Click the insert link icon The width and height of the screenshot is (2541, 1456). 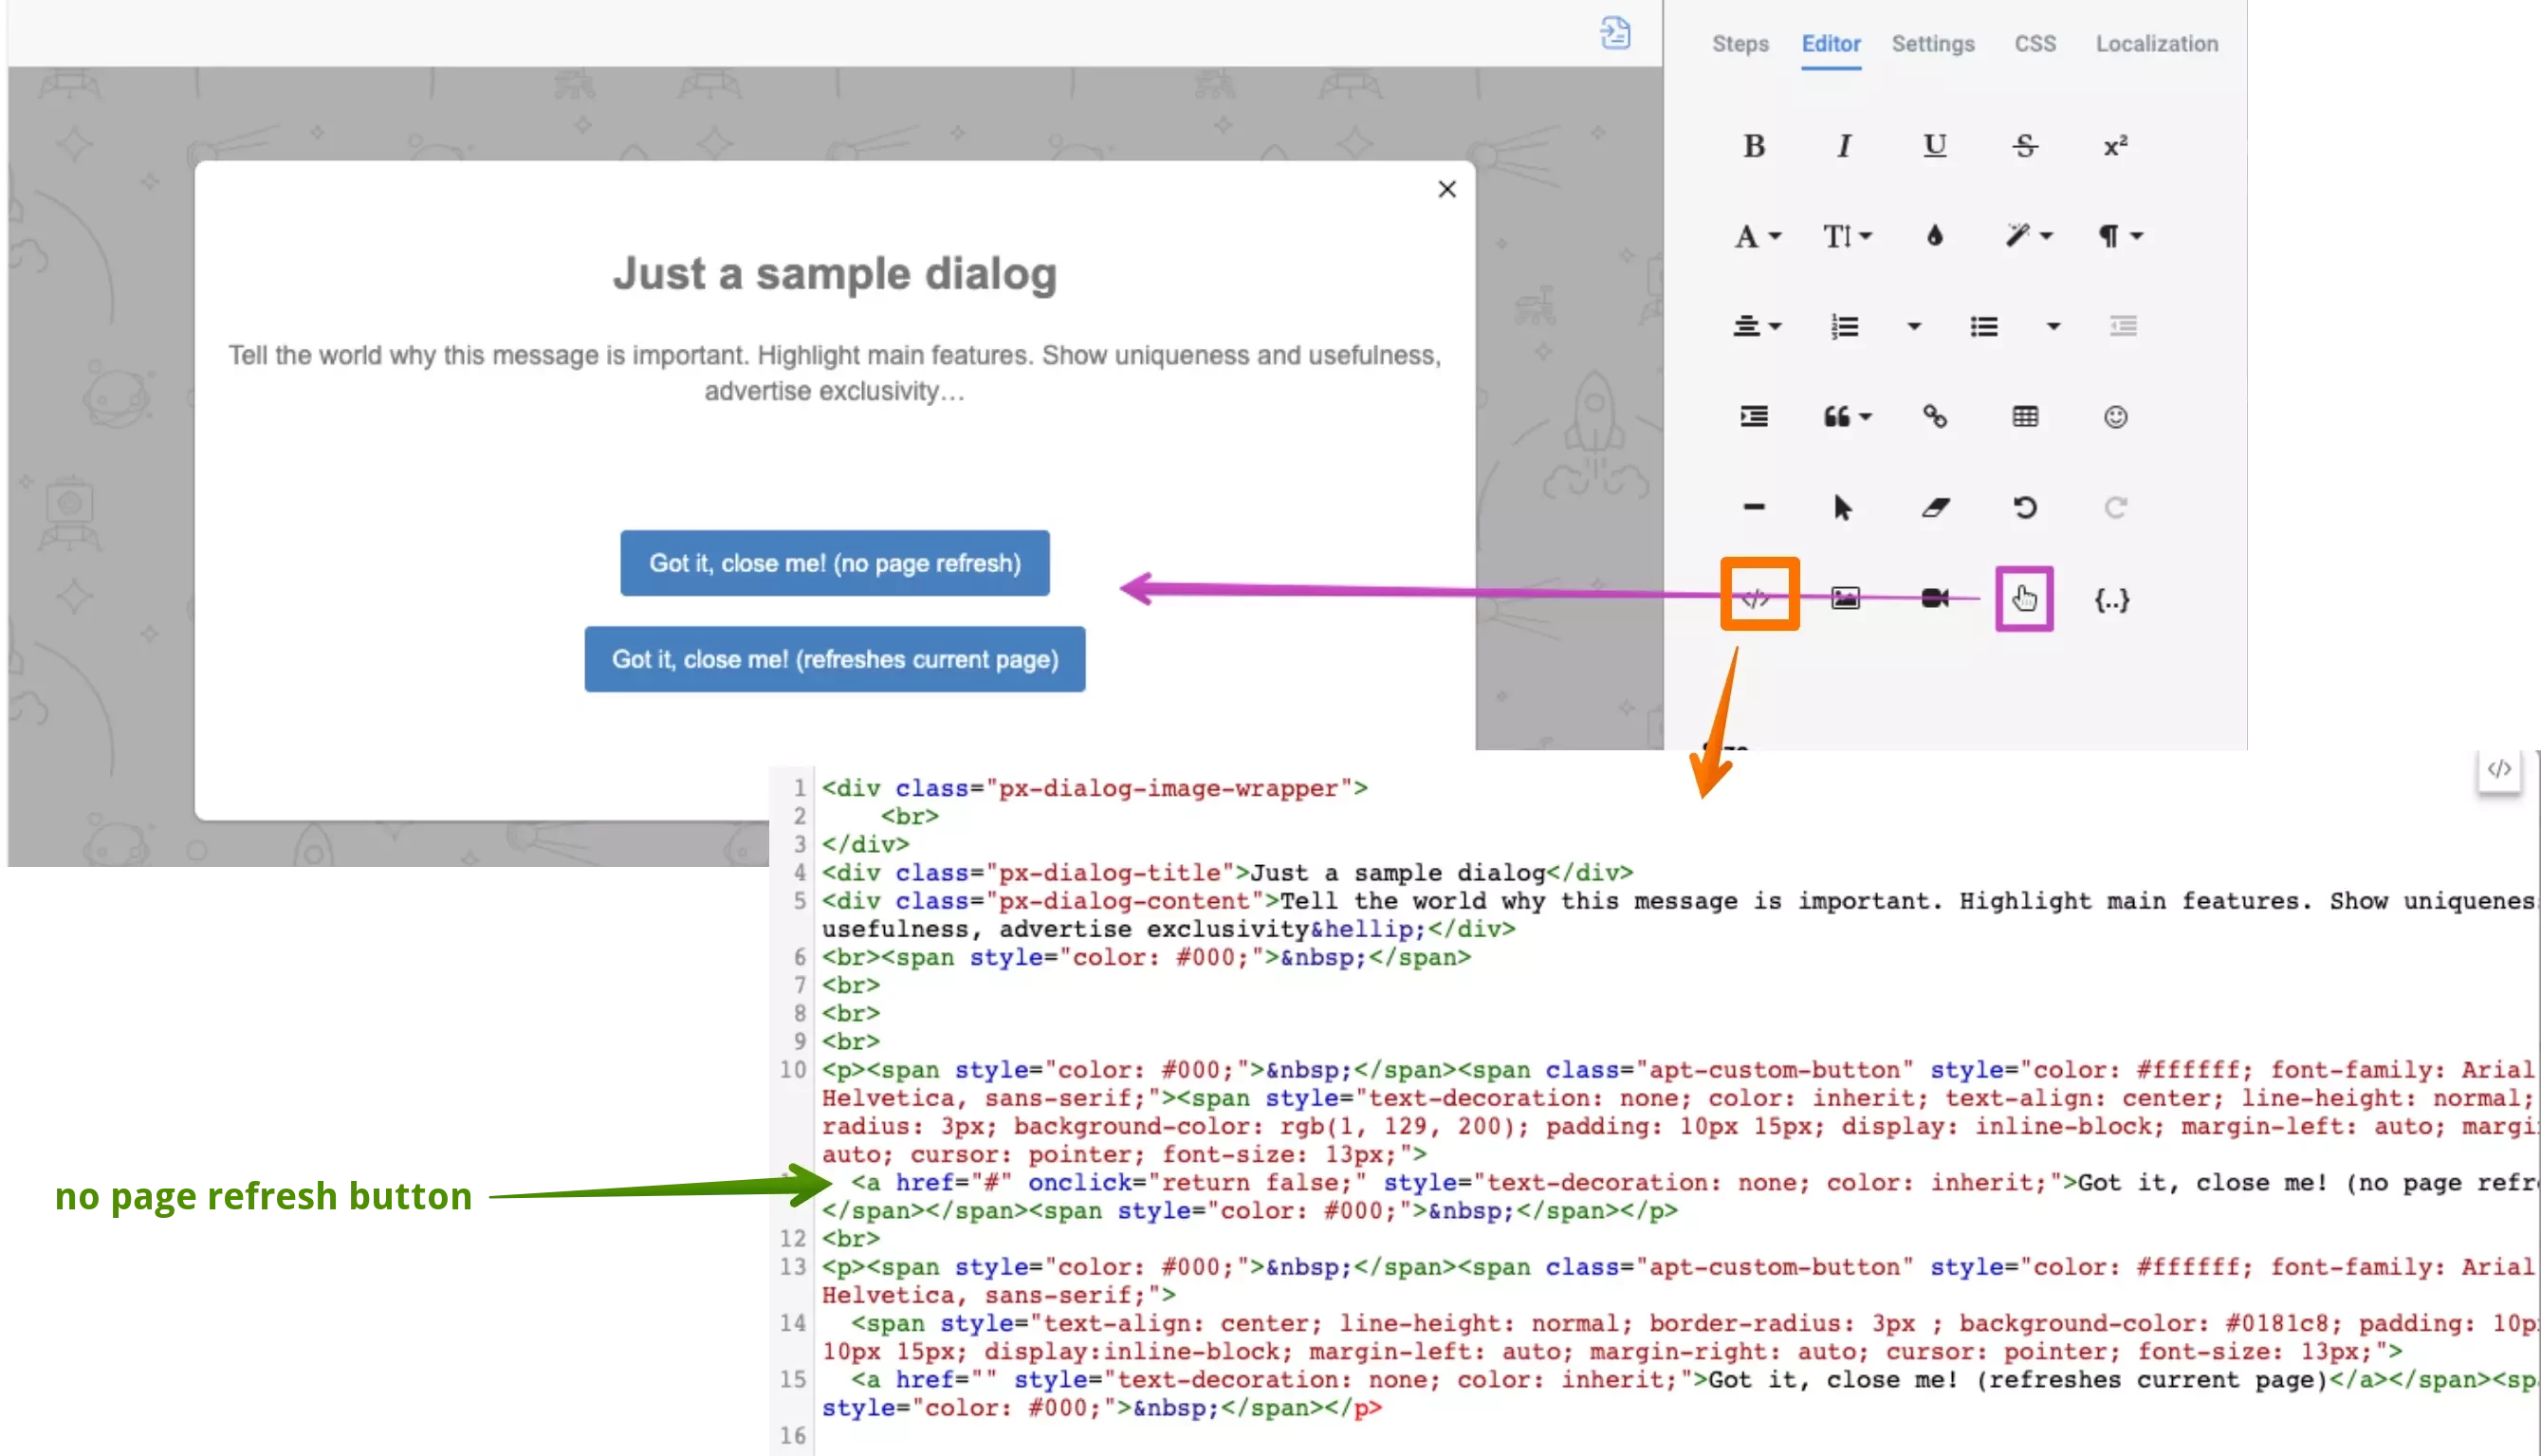(x=1934, y=417)
